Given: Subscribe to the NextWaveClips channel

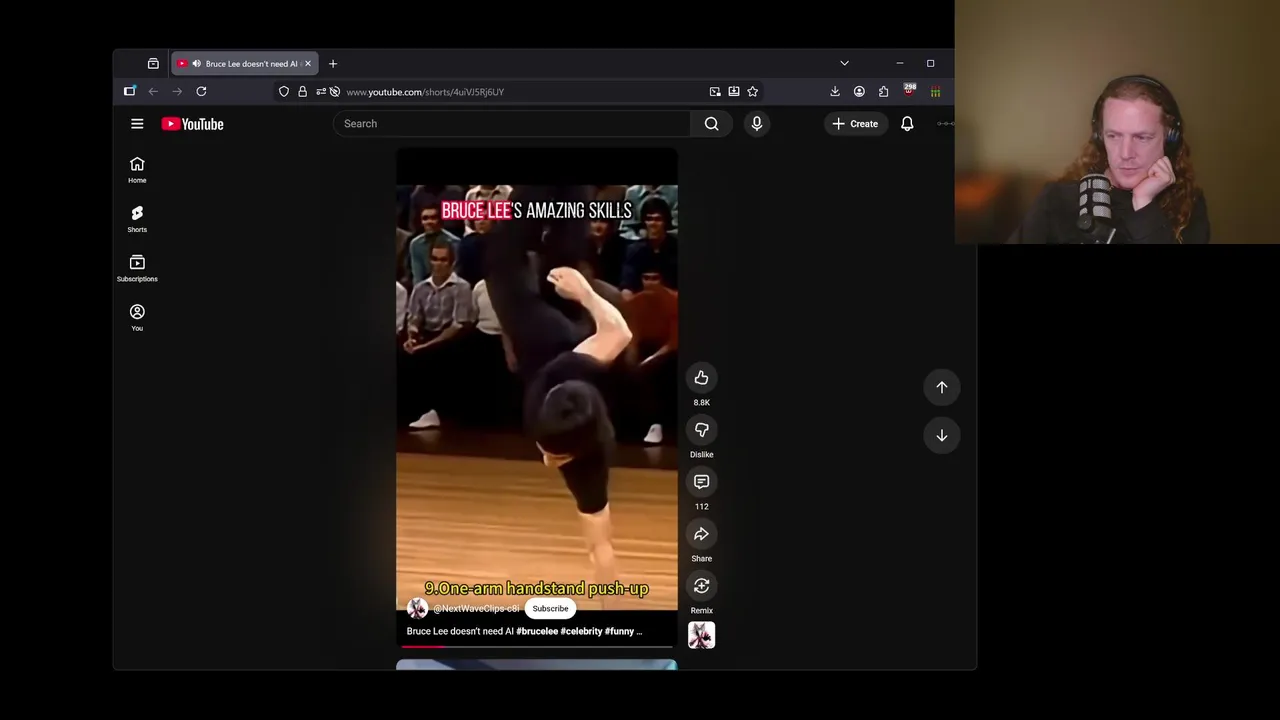Looking at the screenshot, I should (550, 608).
